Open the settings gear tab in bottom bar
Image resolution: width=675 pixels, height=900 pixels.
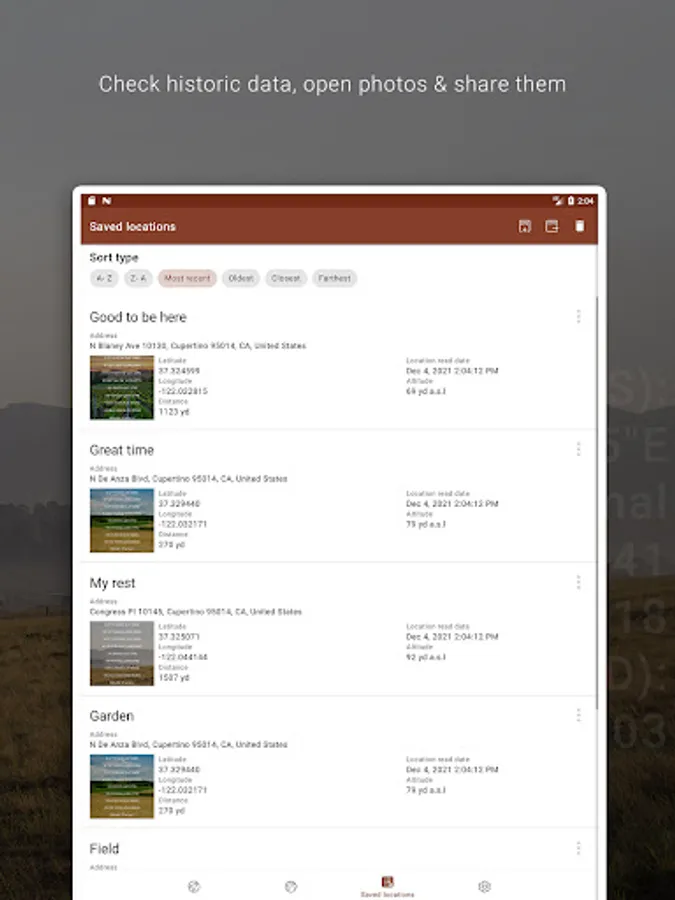pyautogui.click(x=484, y=887)
